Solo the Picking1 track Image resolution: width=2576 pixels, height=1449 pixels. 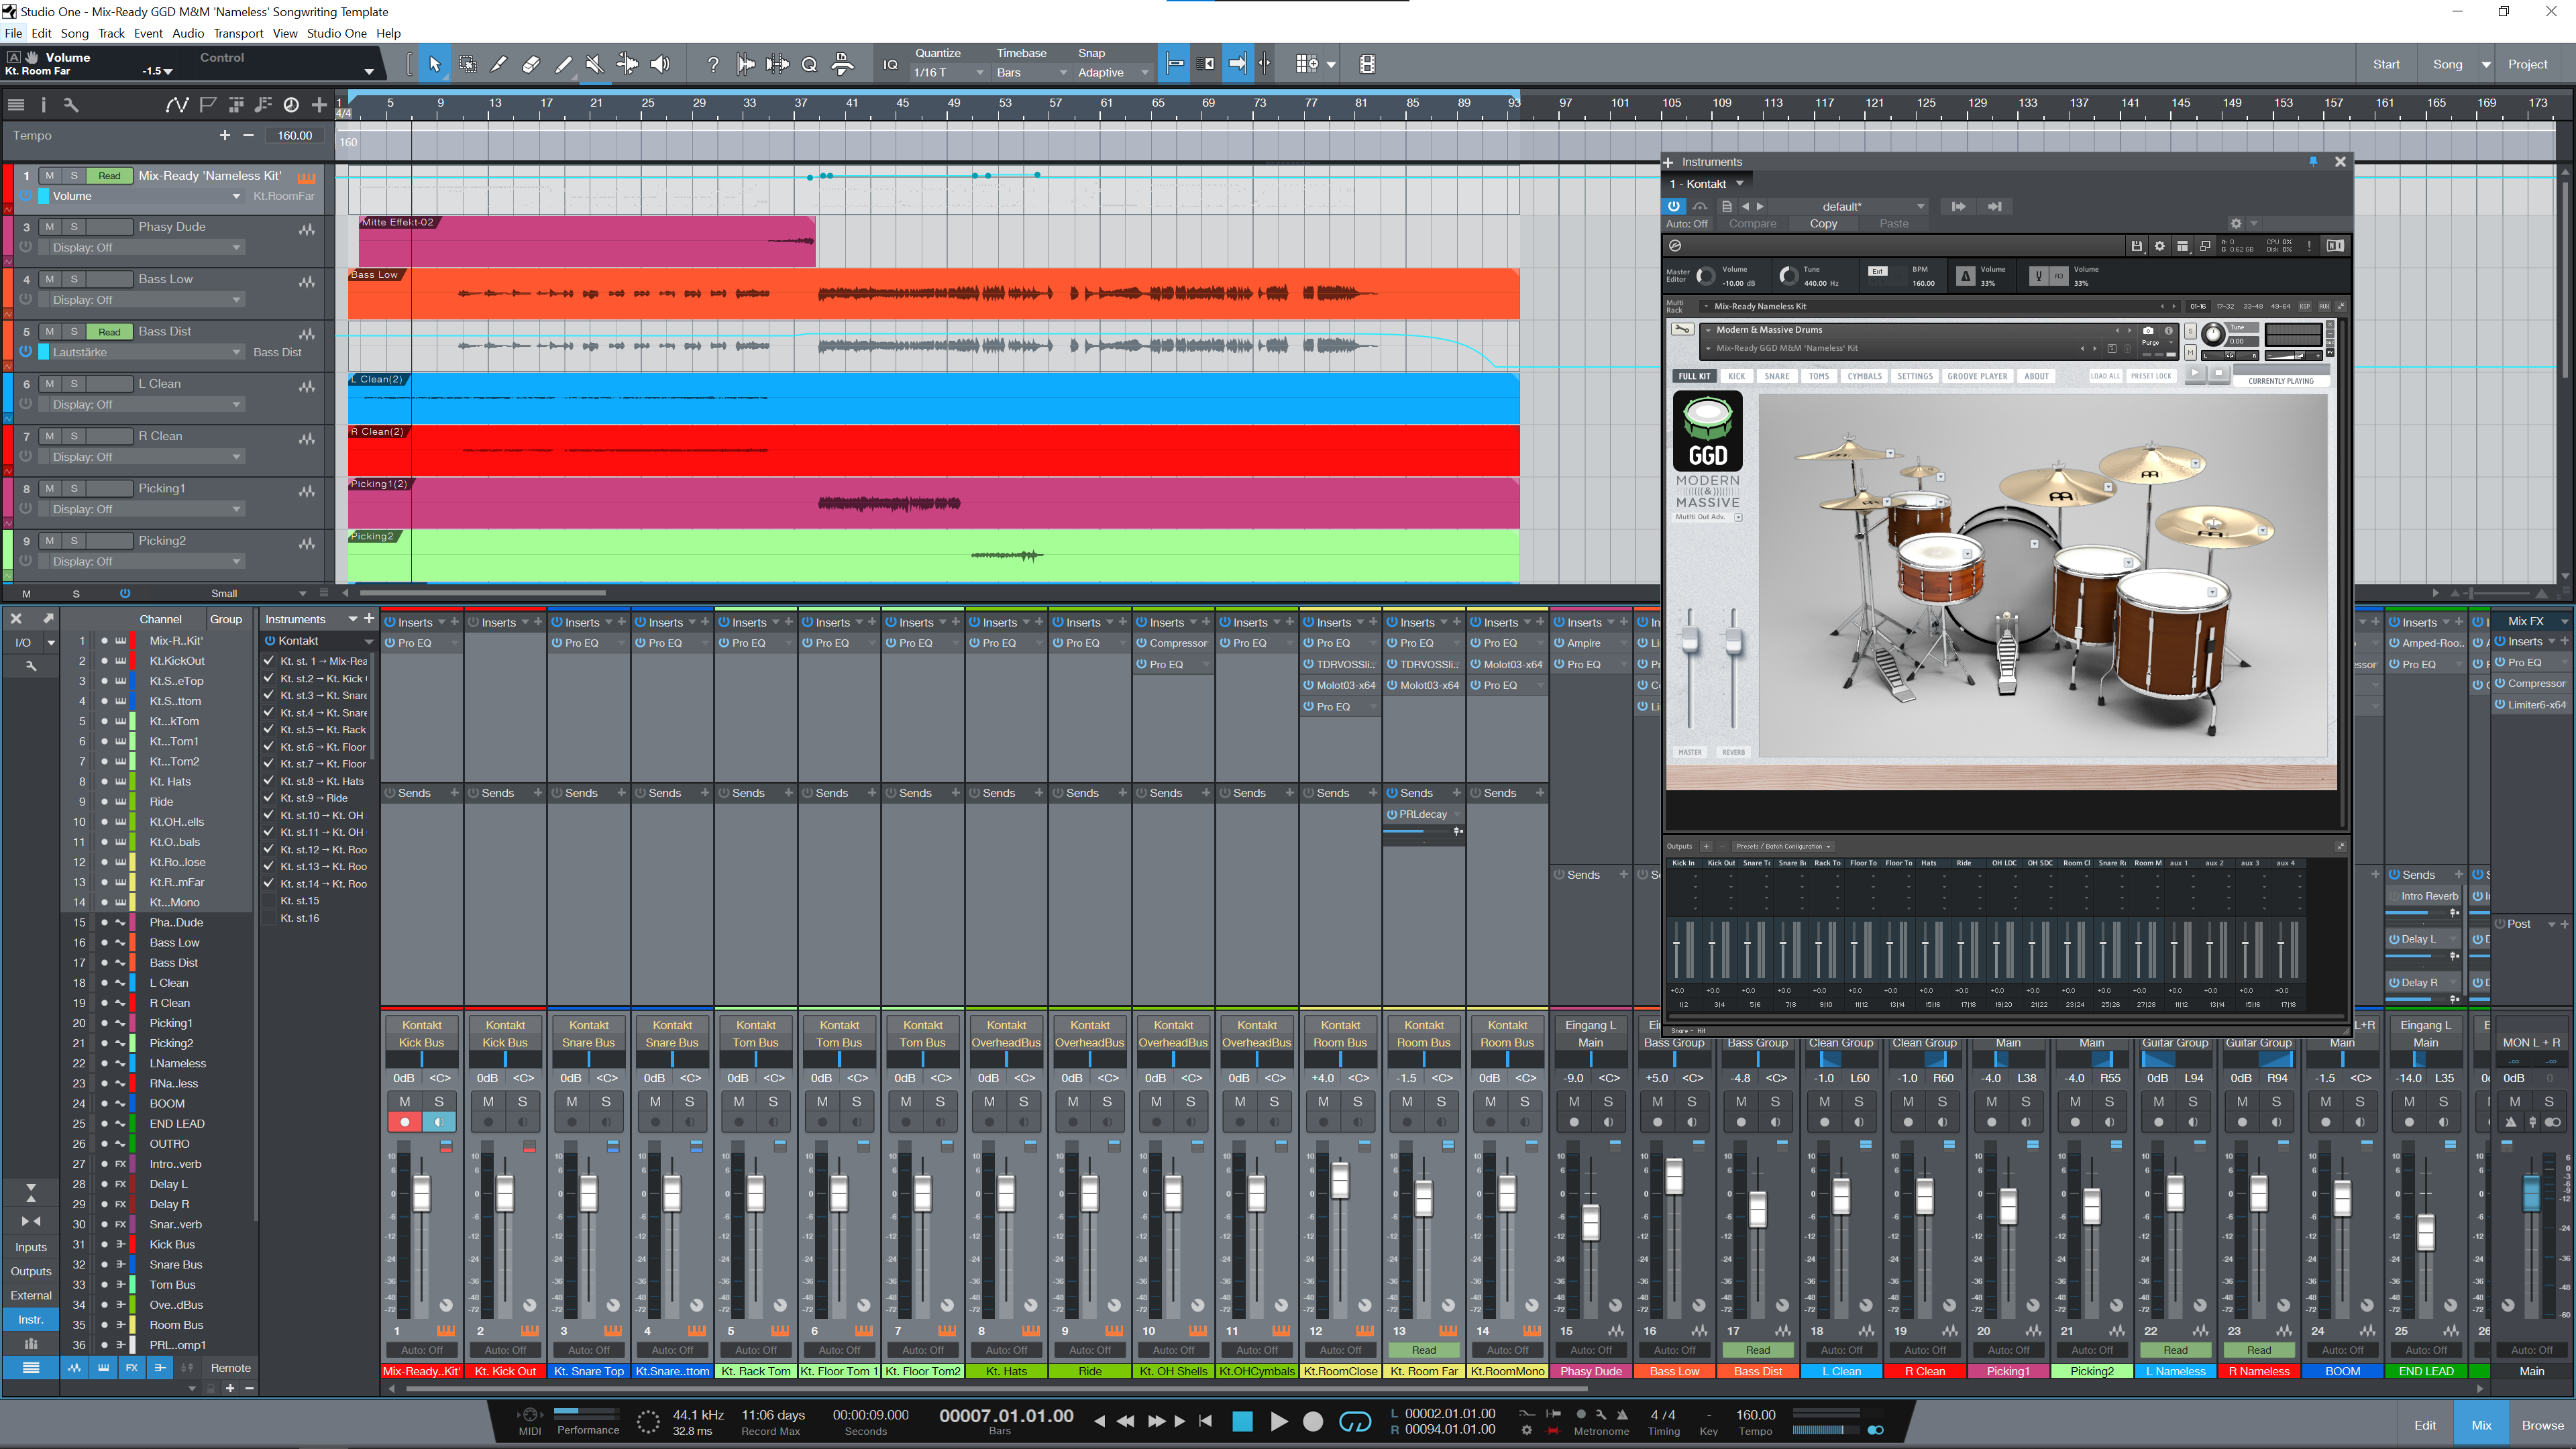click(x=74, y=488)
